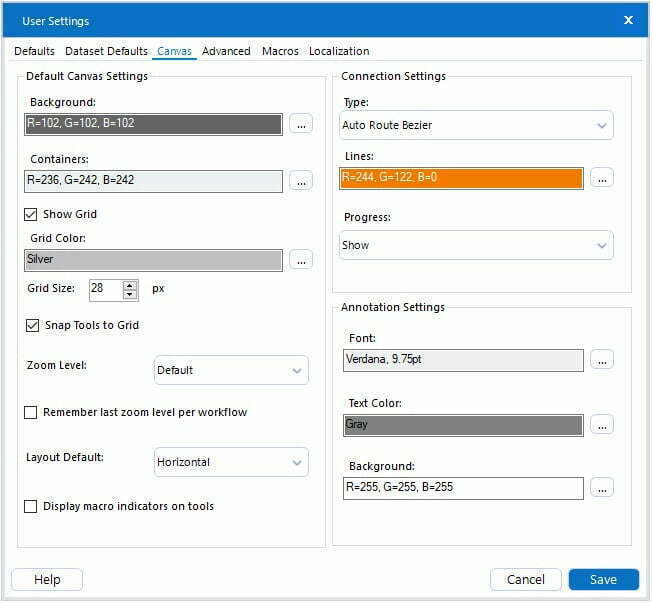This screenshot has width=652, height=603.
Task: Click ellipsis button beside connection Lines color
Action: [601, 178]
